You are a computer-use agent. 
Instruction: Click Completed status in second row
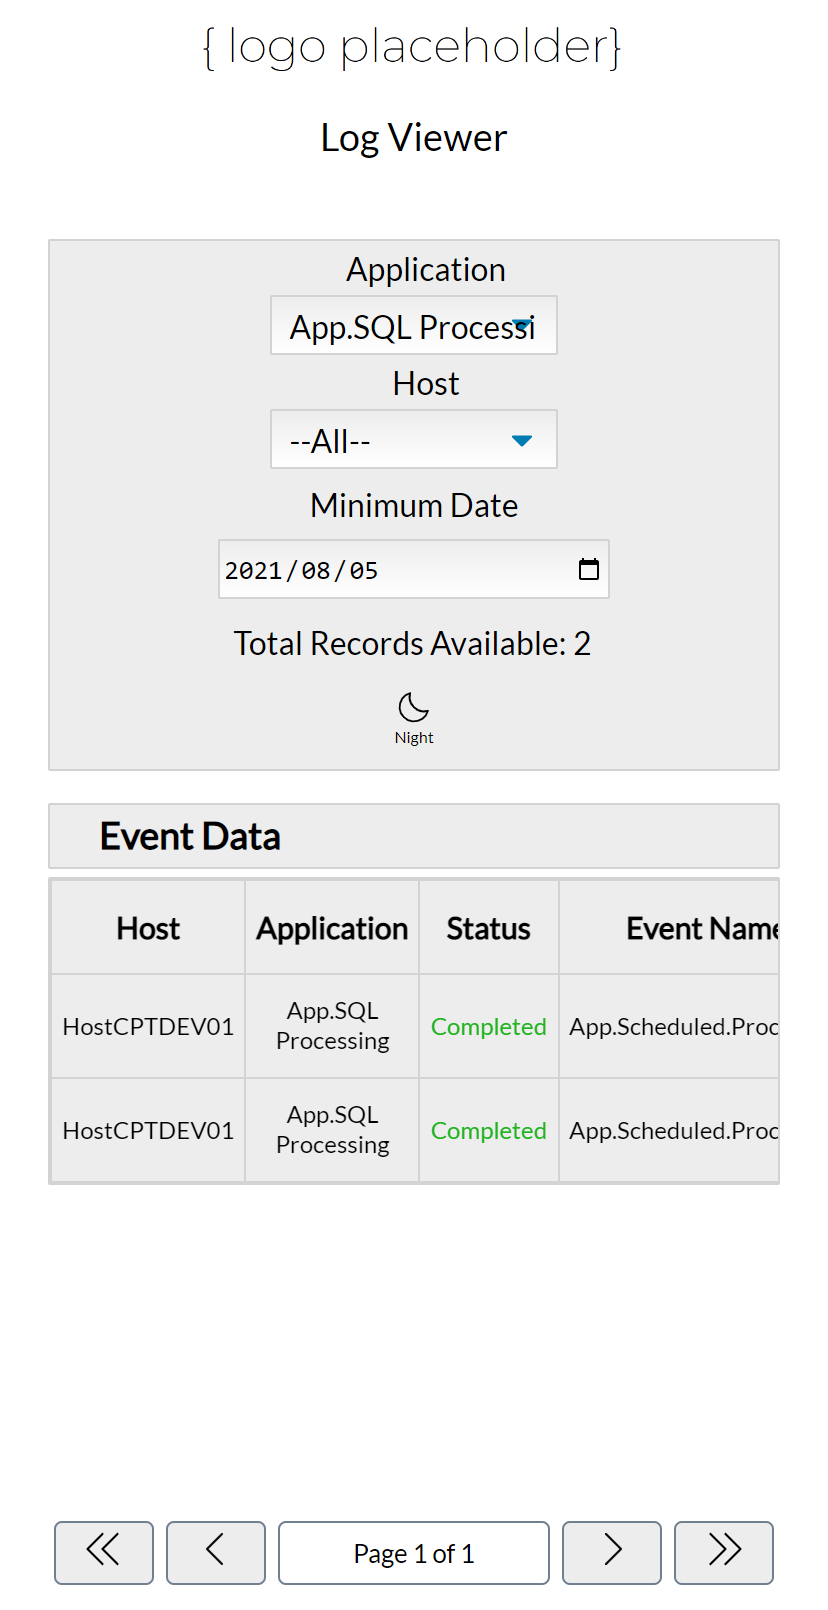489,1130
